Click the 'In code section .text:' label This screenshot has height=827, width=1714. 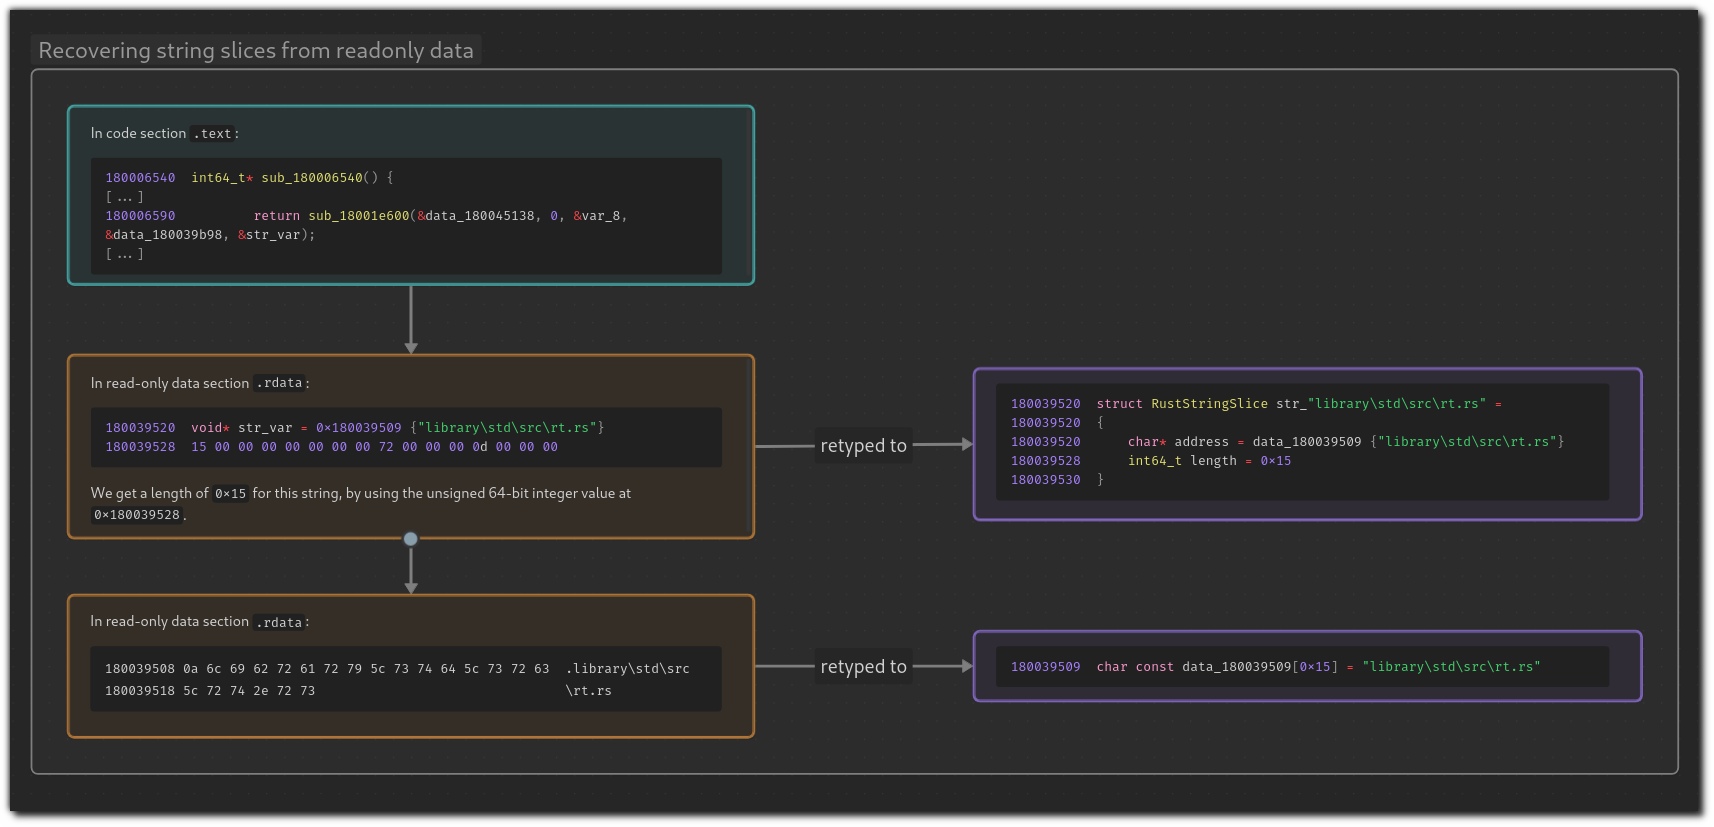(164, 133)
